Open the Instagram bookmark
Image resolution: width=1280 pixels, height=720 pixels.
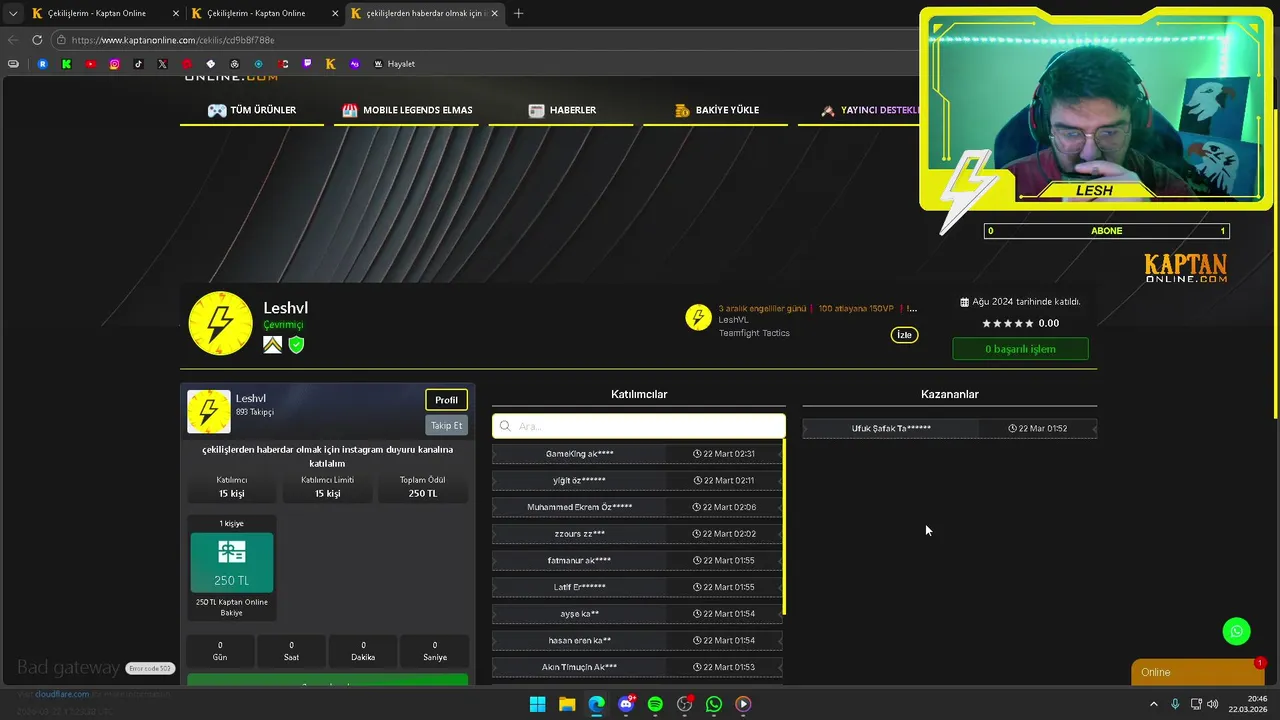[114, 64]
